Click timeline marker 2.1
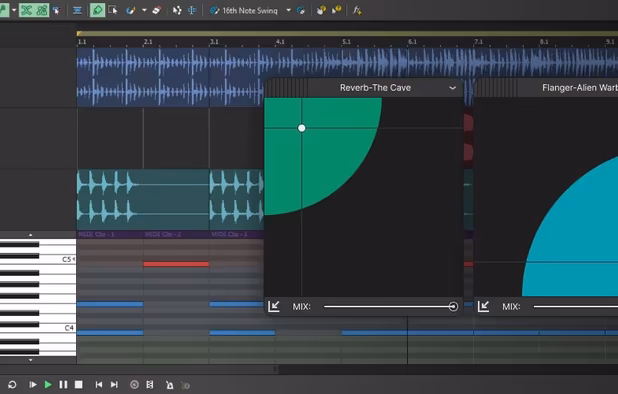618x394 pixels. click(x=148, y=42)
